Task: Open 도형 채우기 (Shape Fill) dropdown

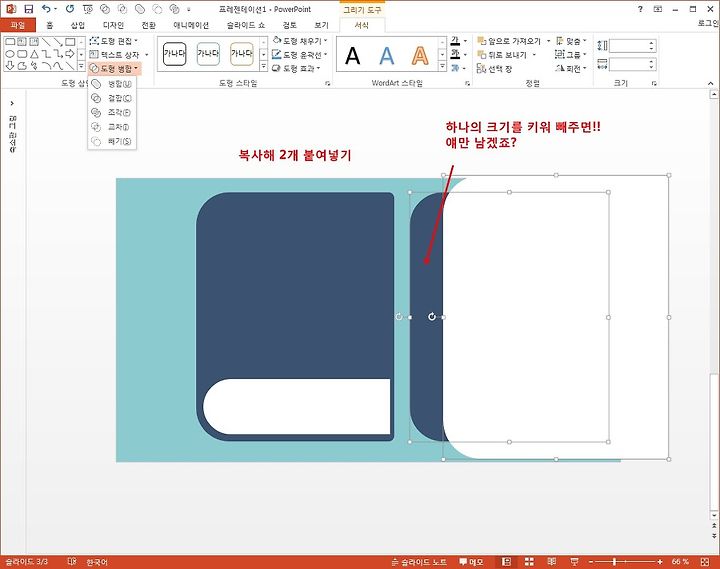Action: [x=300, y=41]
